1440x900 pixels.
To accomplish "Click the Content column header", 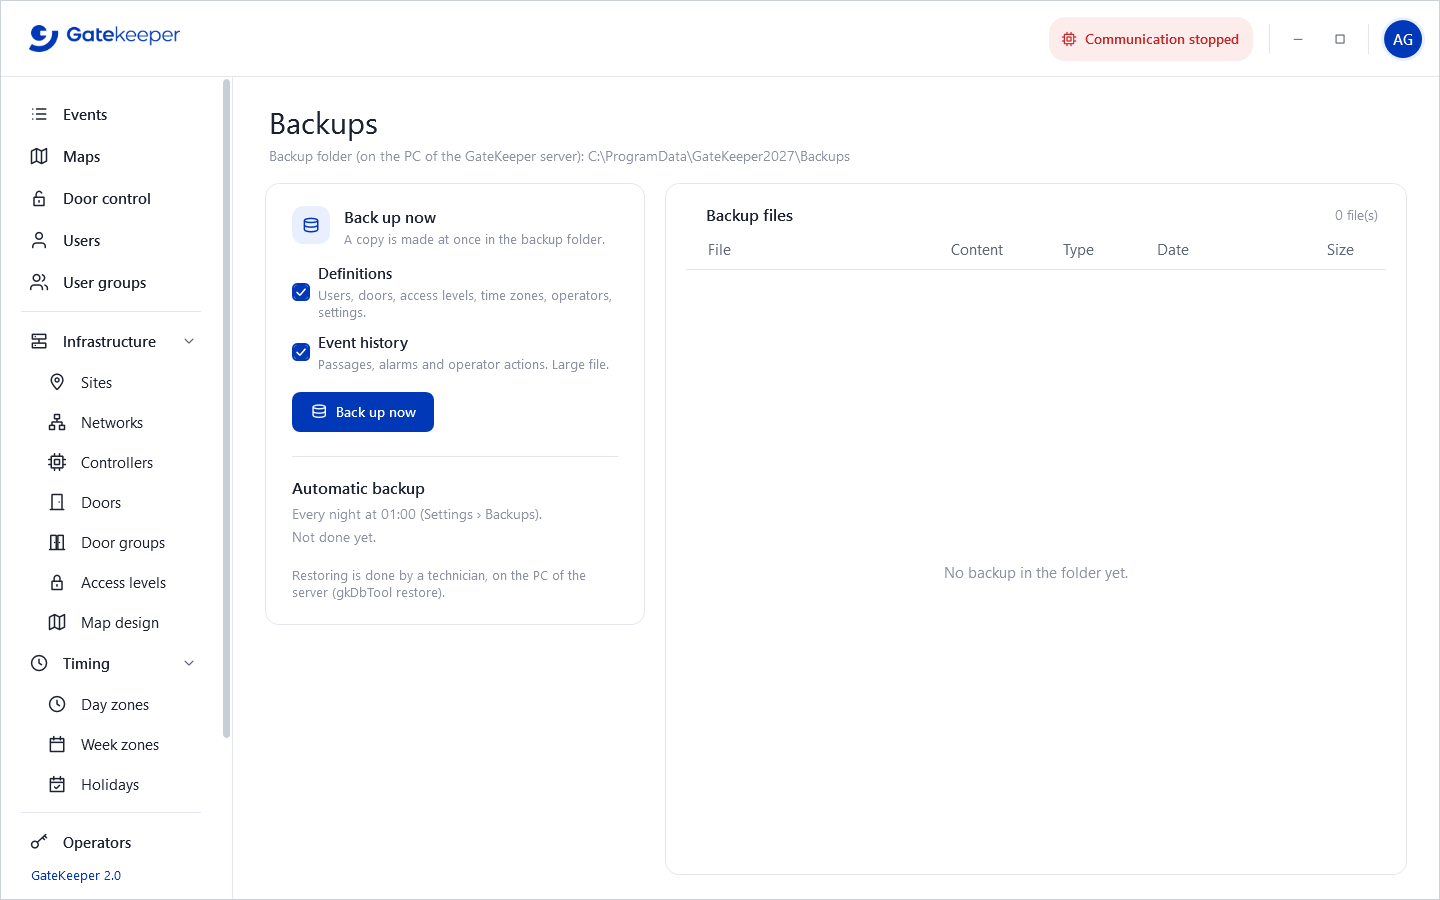I will [977, 250].
